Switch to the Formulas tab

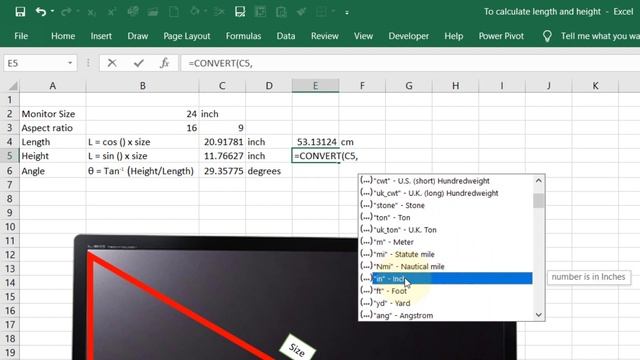click(243, 36)
